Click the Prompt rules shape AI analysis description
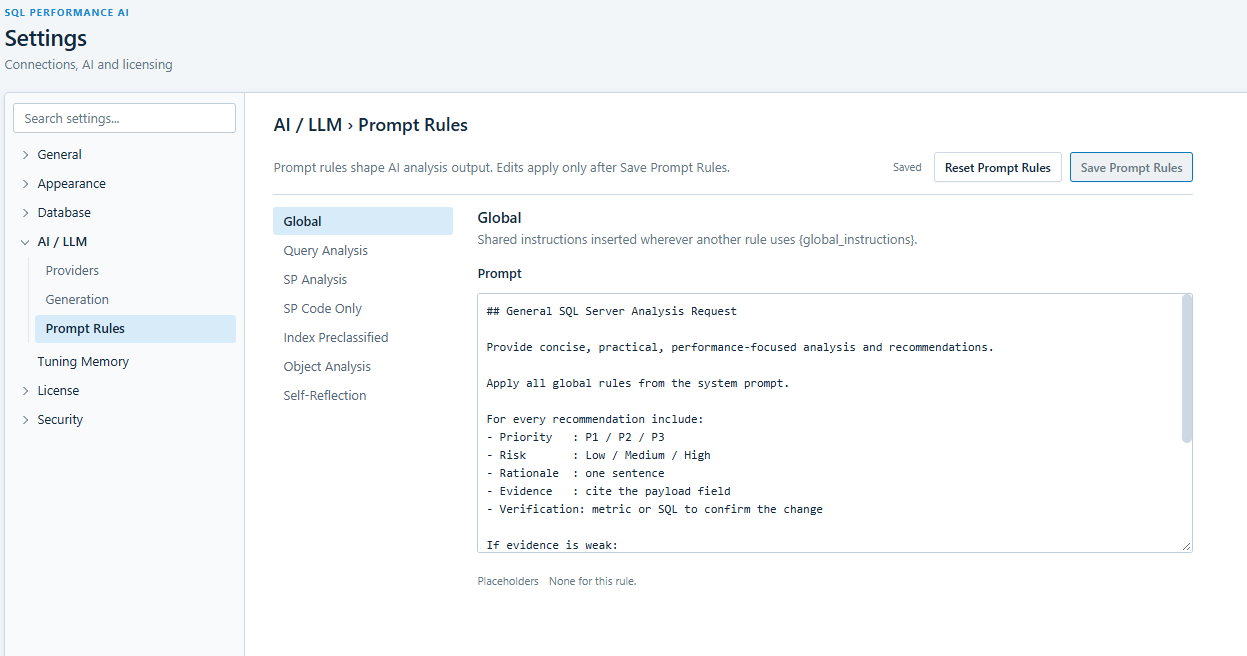This screenshot has width=1247, height=656. click(502, 167)
